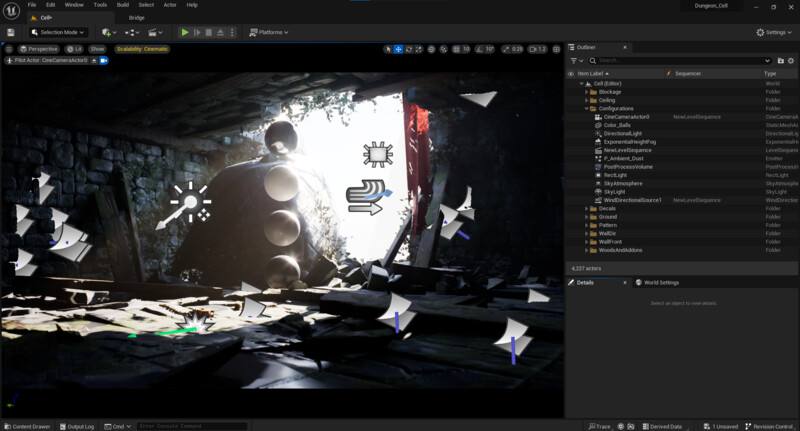Open the Tools menu
This screenshot has width=800, height=431.
(x=100, y=5)
